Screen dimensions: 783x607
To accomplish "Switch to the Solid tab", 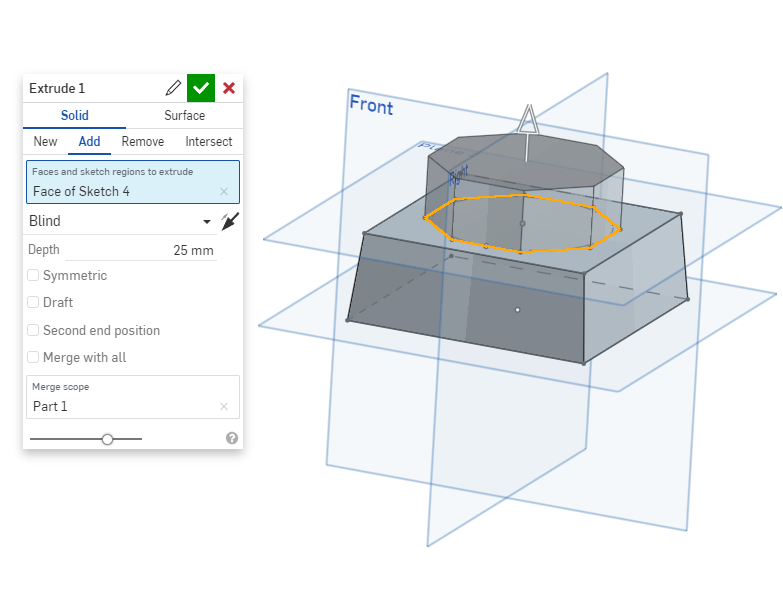I will (x=74, y=115).
